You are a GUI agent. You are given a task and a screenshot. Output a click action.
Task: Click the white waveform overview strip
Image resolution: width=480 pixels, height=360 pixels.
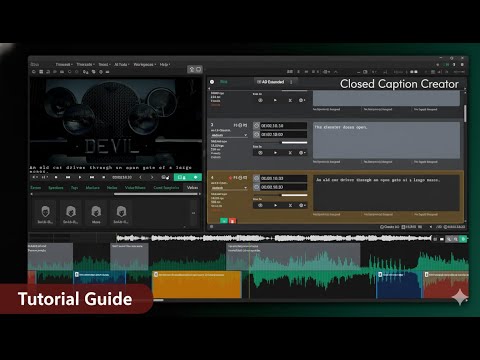274,238
